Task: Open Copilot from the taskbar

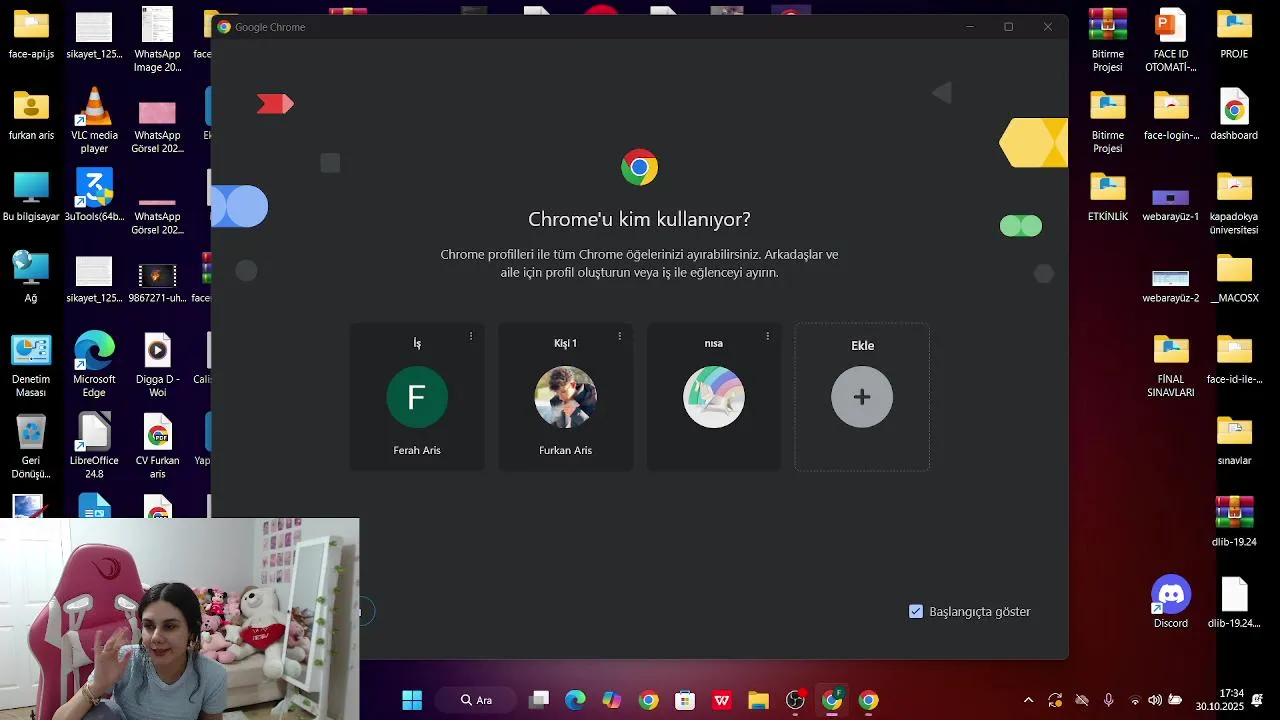Action: coord(612,700)
